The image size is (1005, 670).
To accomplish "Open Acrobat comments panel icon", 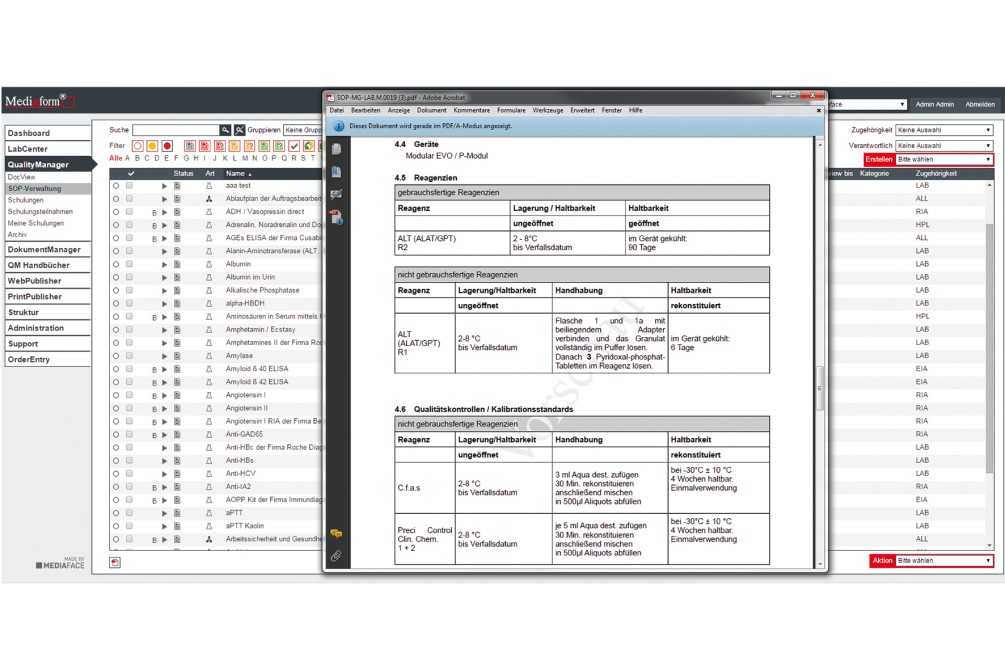I will tap(336, 533).
